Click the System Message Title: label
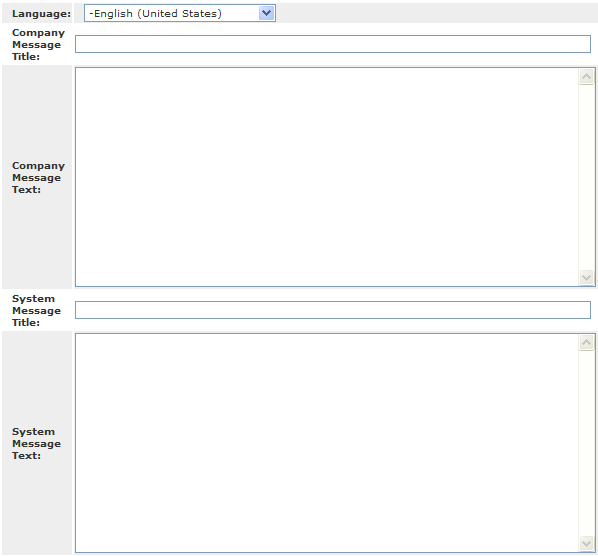Screen dimensions: 598x556 [x=36, y=311]
